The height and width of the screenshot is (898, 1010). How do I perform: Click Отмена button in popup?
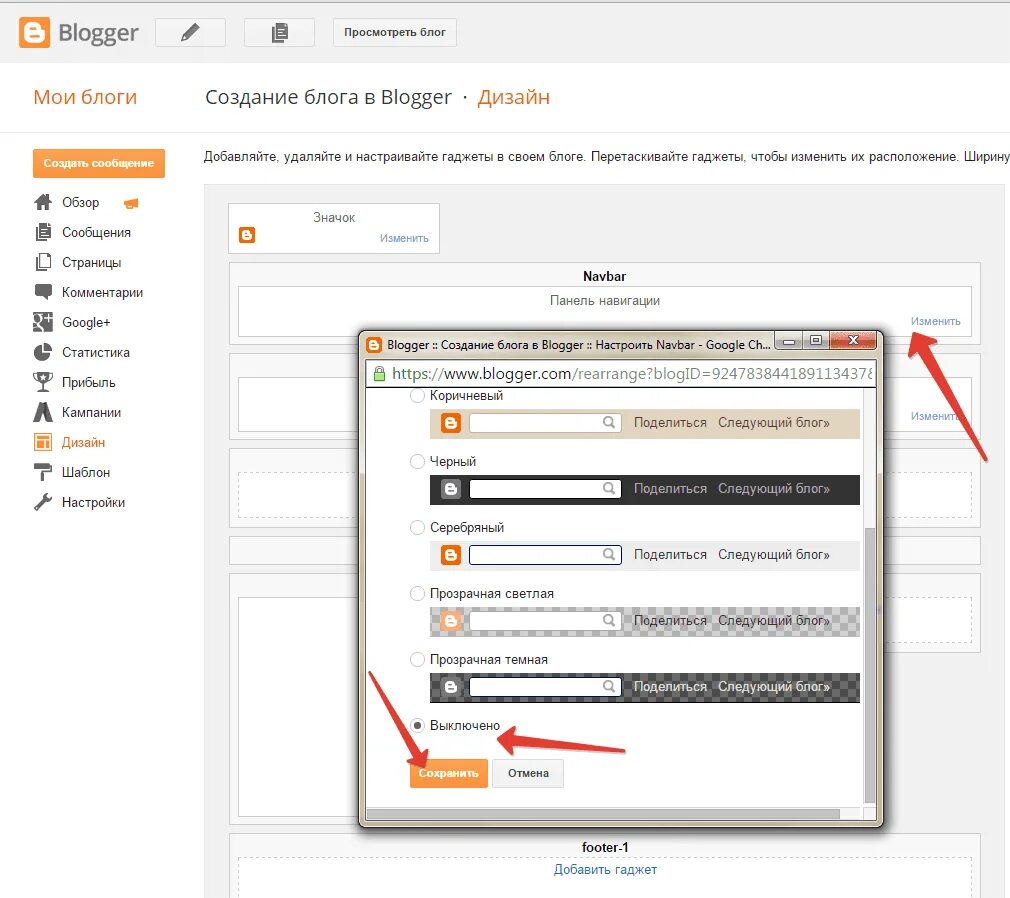click(528, 773)
